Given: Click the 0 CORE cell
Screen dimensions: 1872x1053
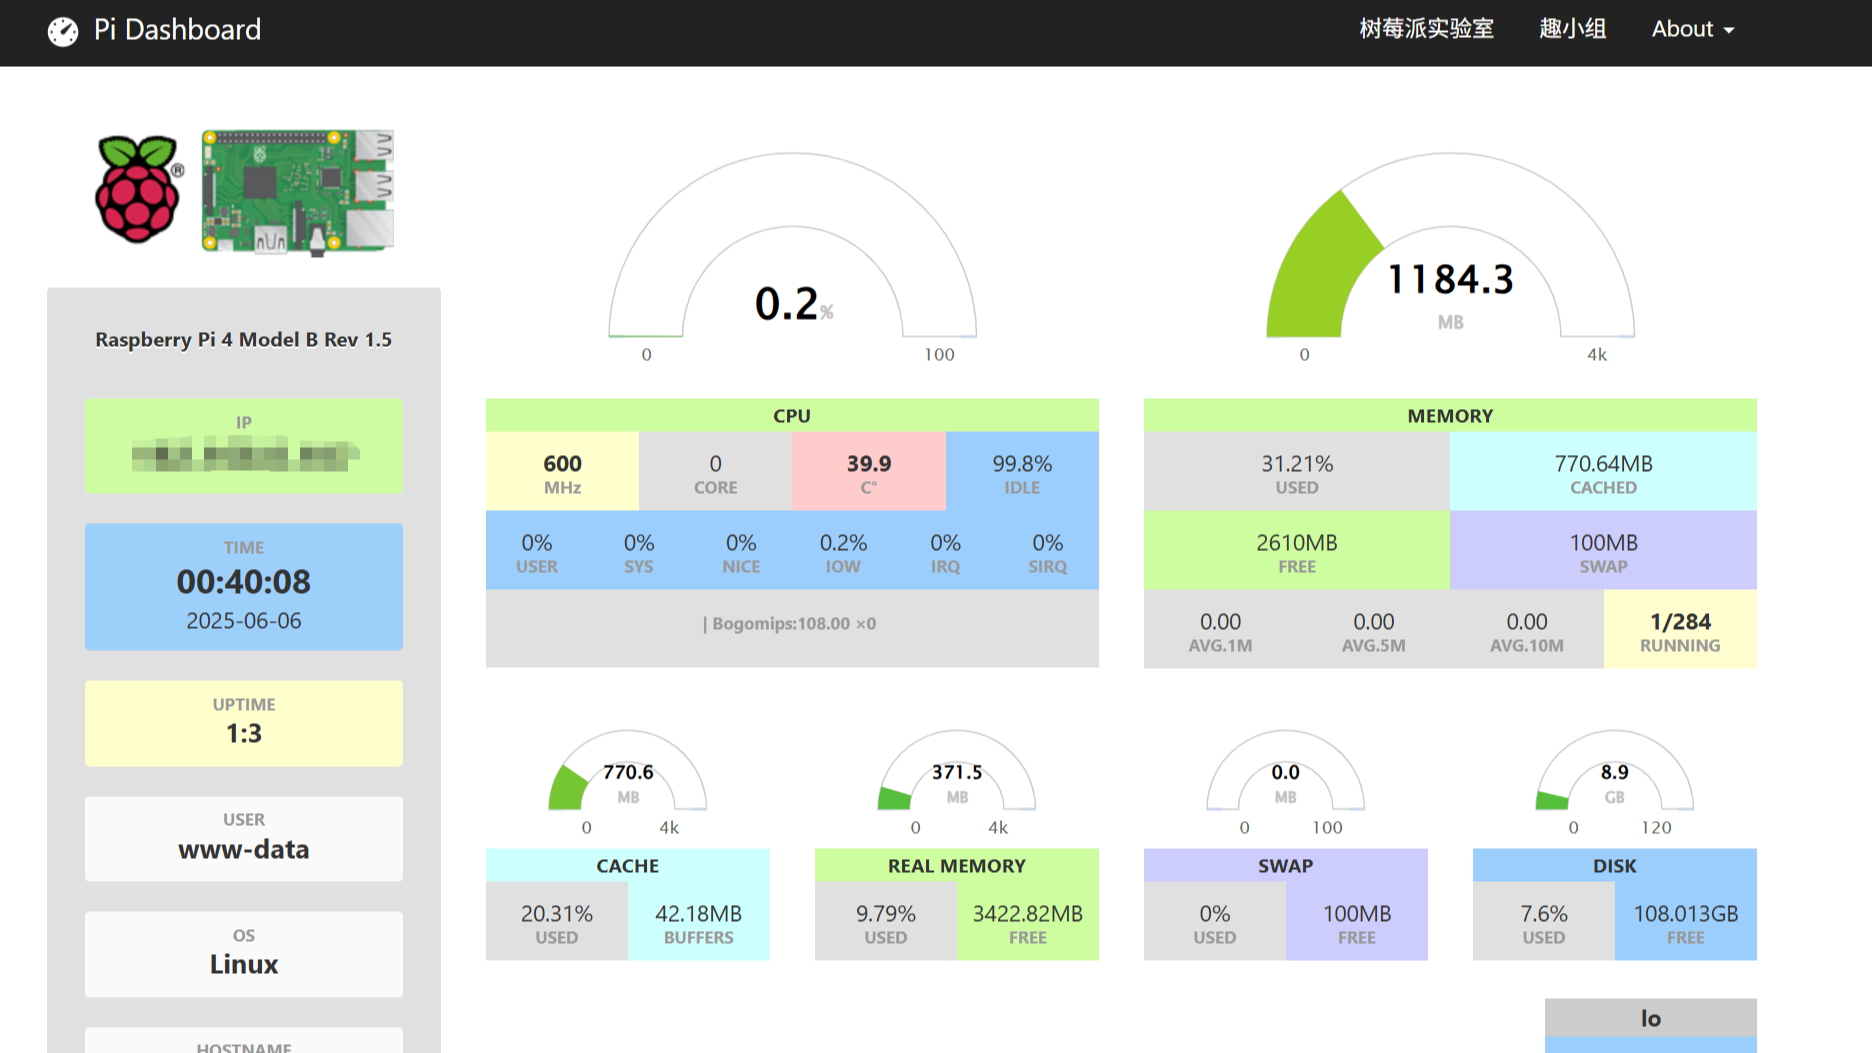Looking at the screenshot, I should pyautogui.click(x=715, y=472).
